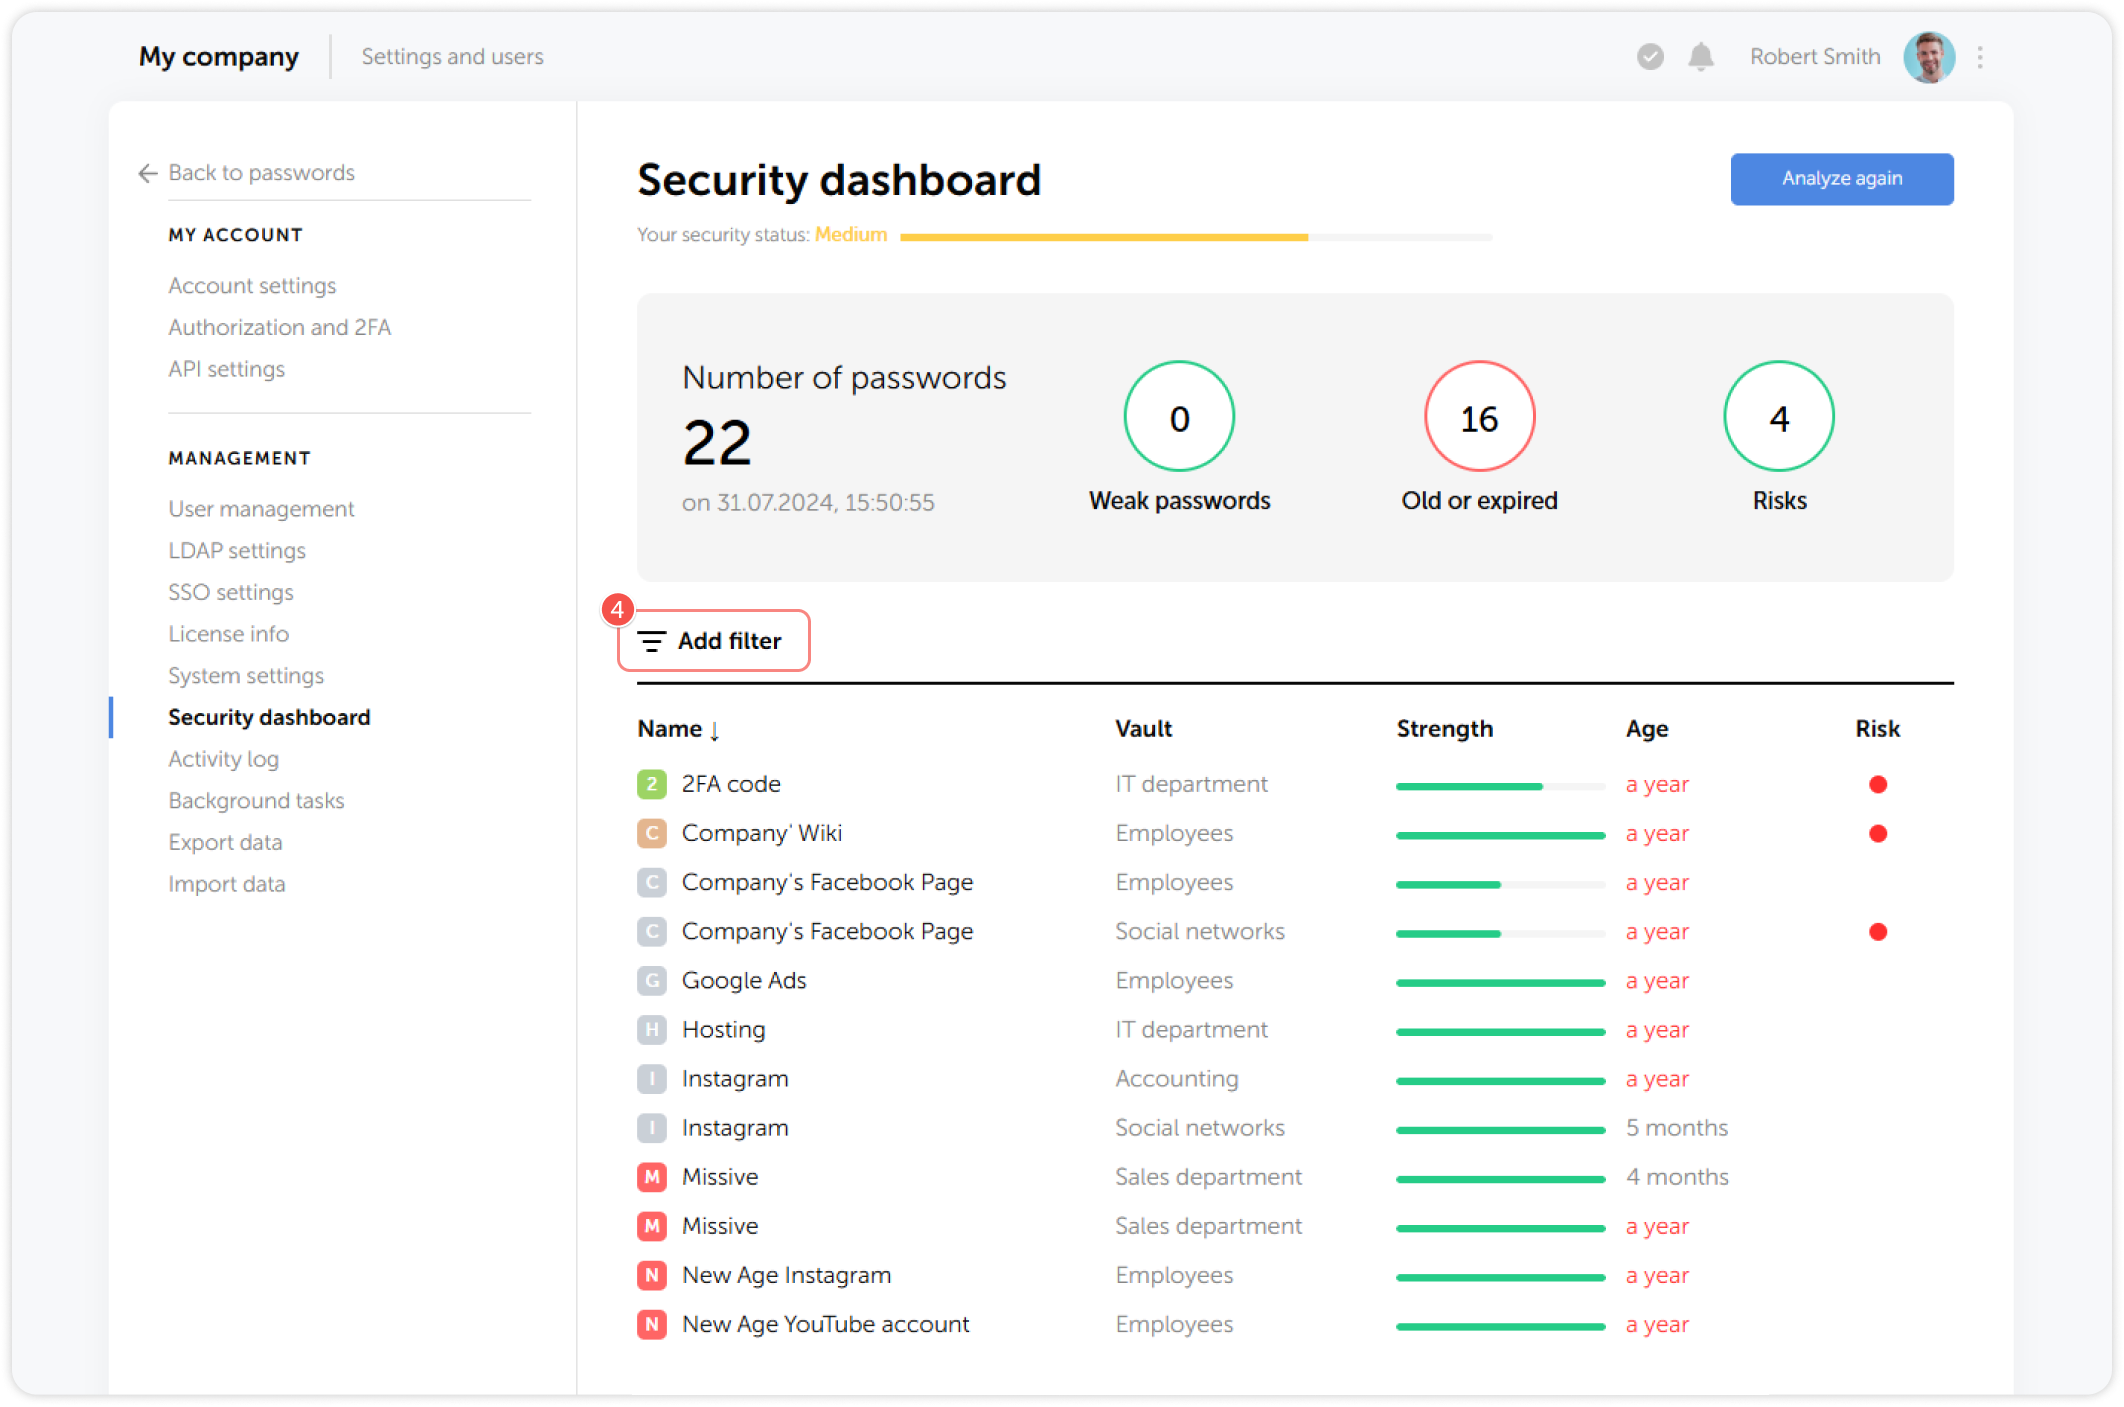Select the Google Ads entry icon
2124x1407 pixels.
(651, 981)
